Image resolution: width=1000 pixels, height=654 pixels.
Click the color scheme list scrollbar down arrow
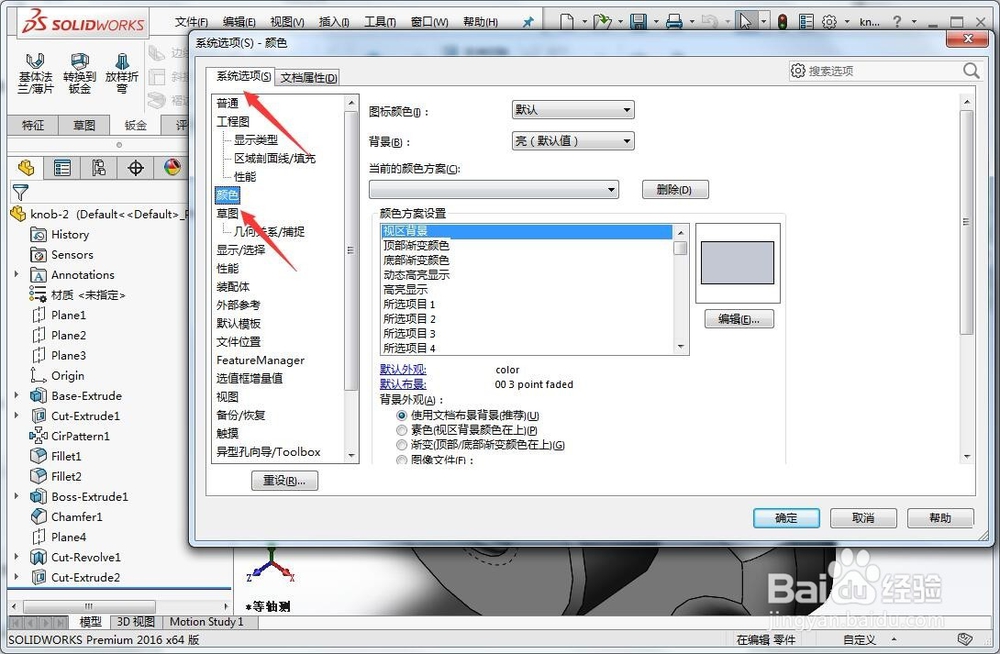click(680, 347)
